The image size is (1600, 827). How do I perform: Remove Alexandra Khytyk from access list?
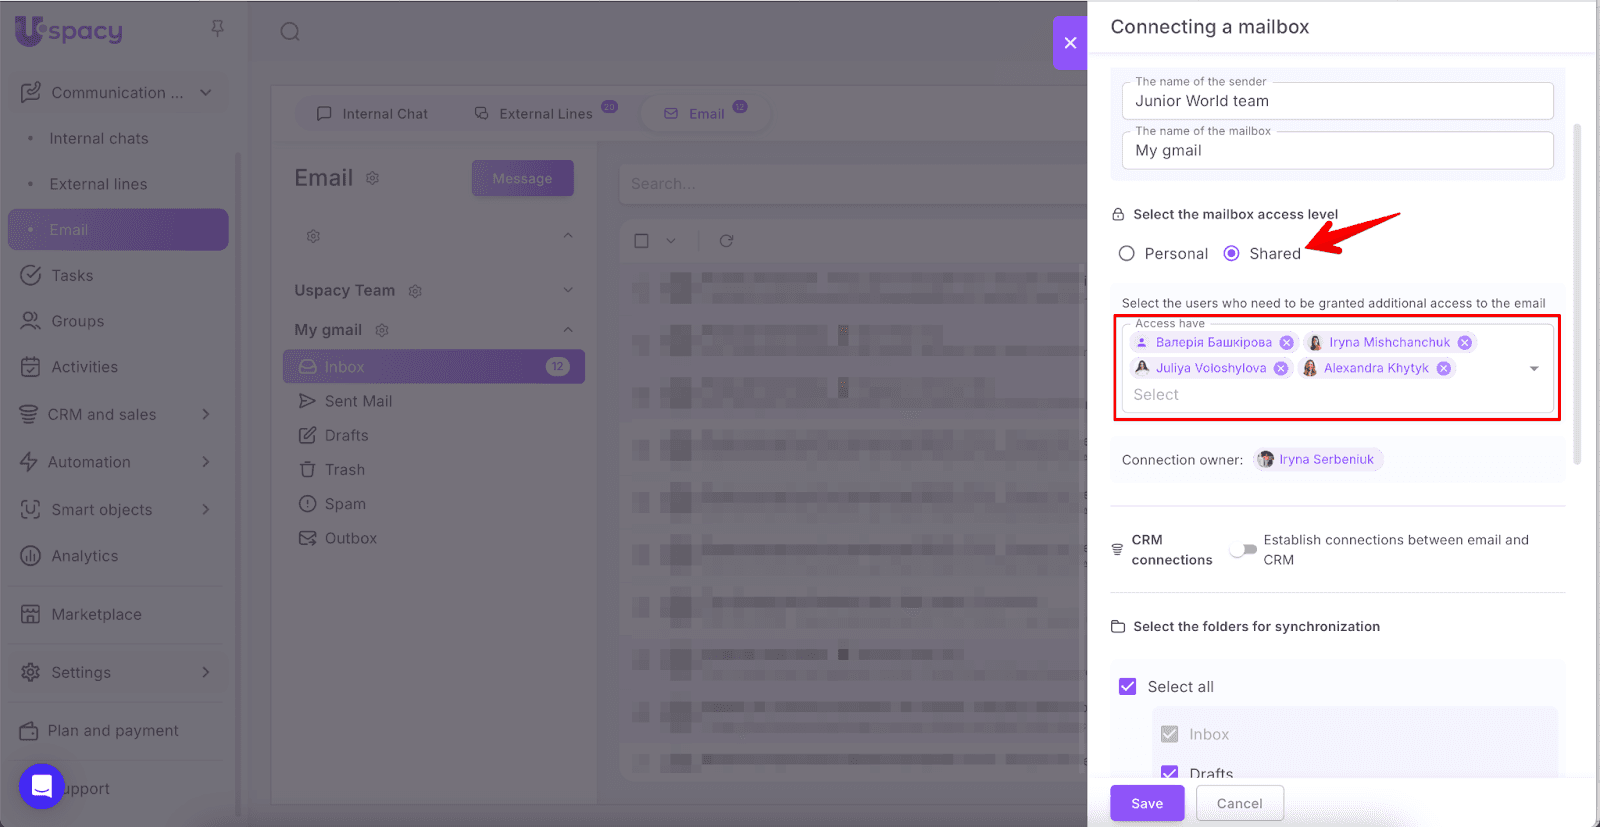pyautogui.click(x=1444, y=368)
